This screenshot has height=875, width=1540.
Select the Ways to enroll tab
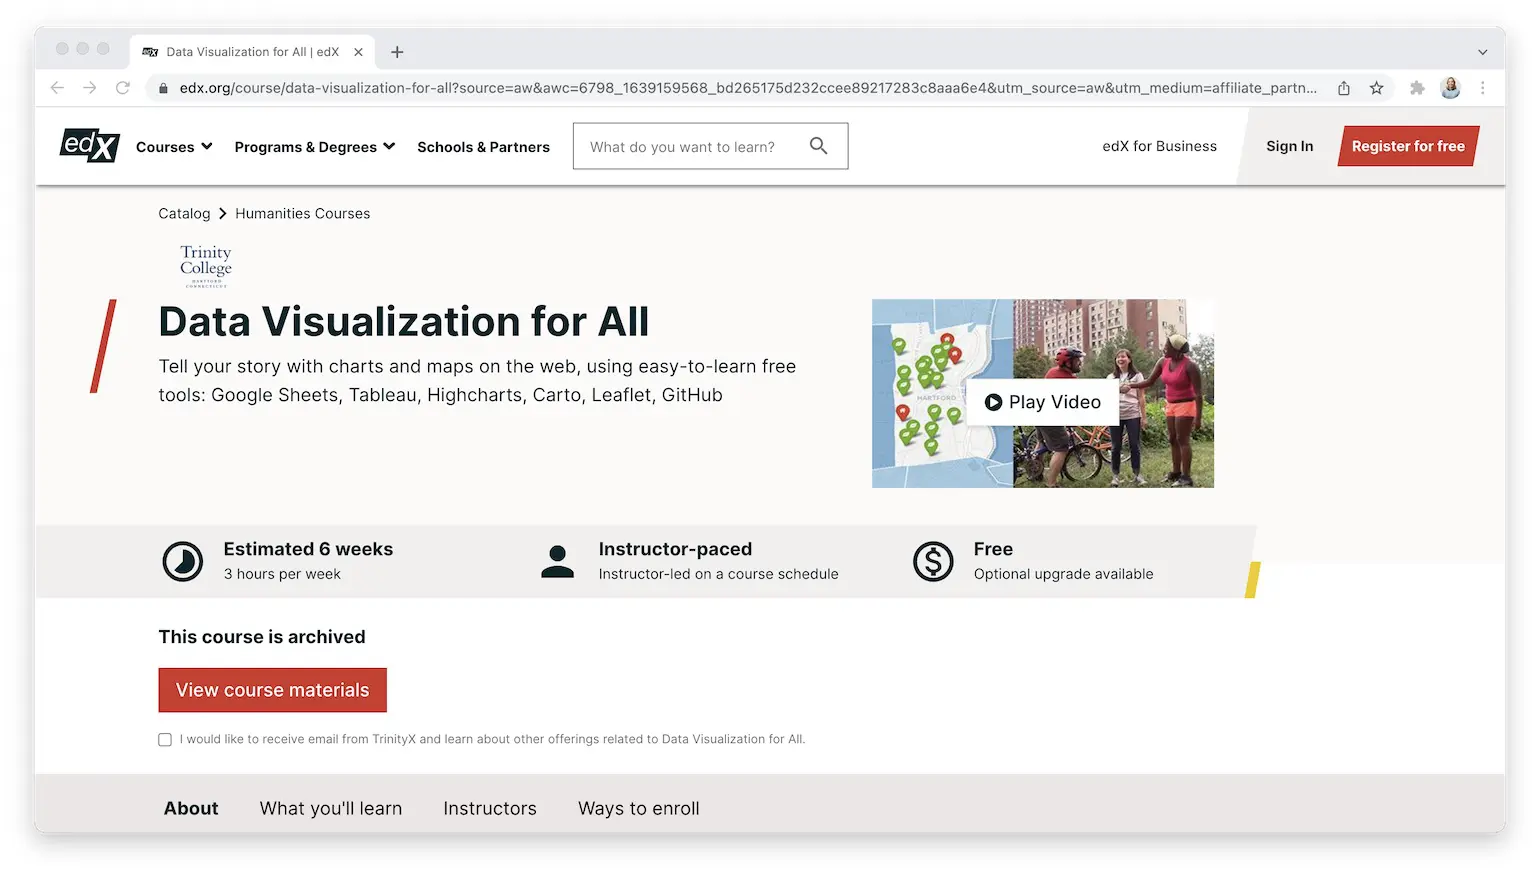click(x=638, y=808)
